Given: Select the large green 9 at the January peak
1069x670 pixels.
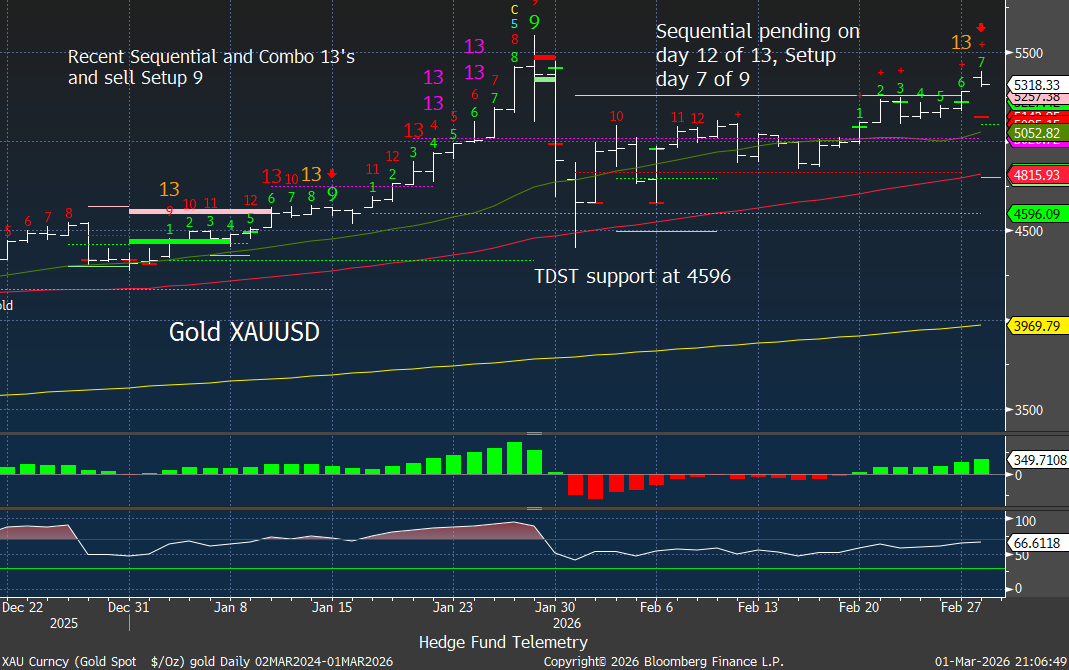Looking at the screenshot, I should tap(535, 21).
